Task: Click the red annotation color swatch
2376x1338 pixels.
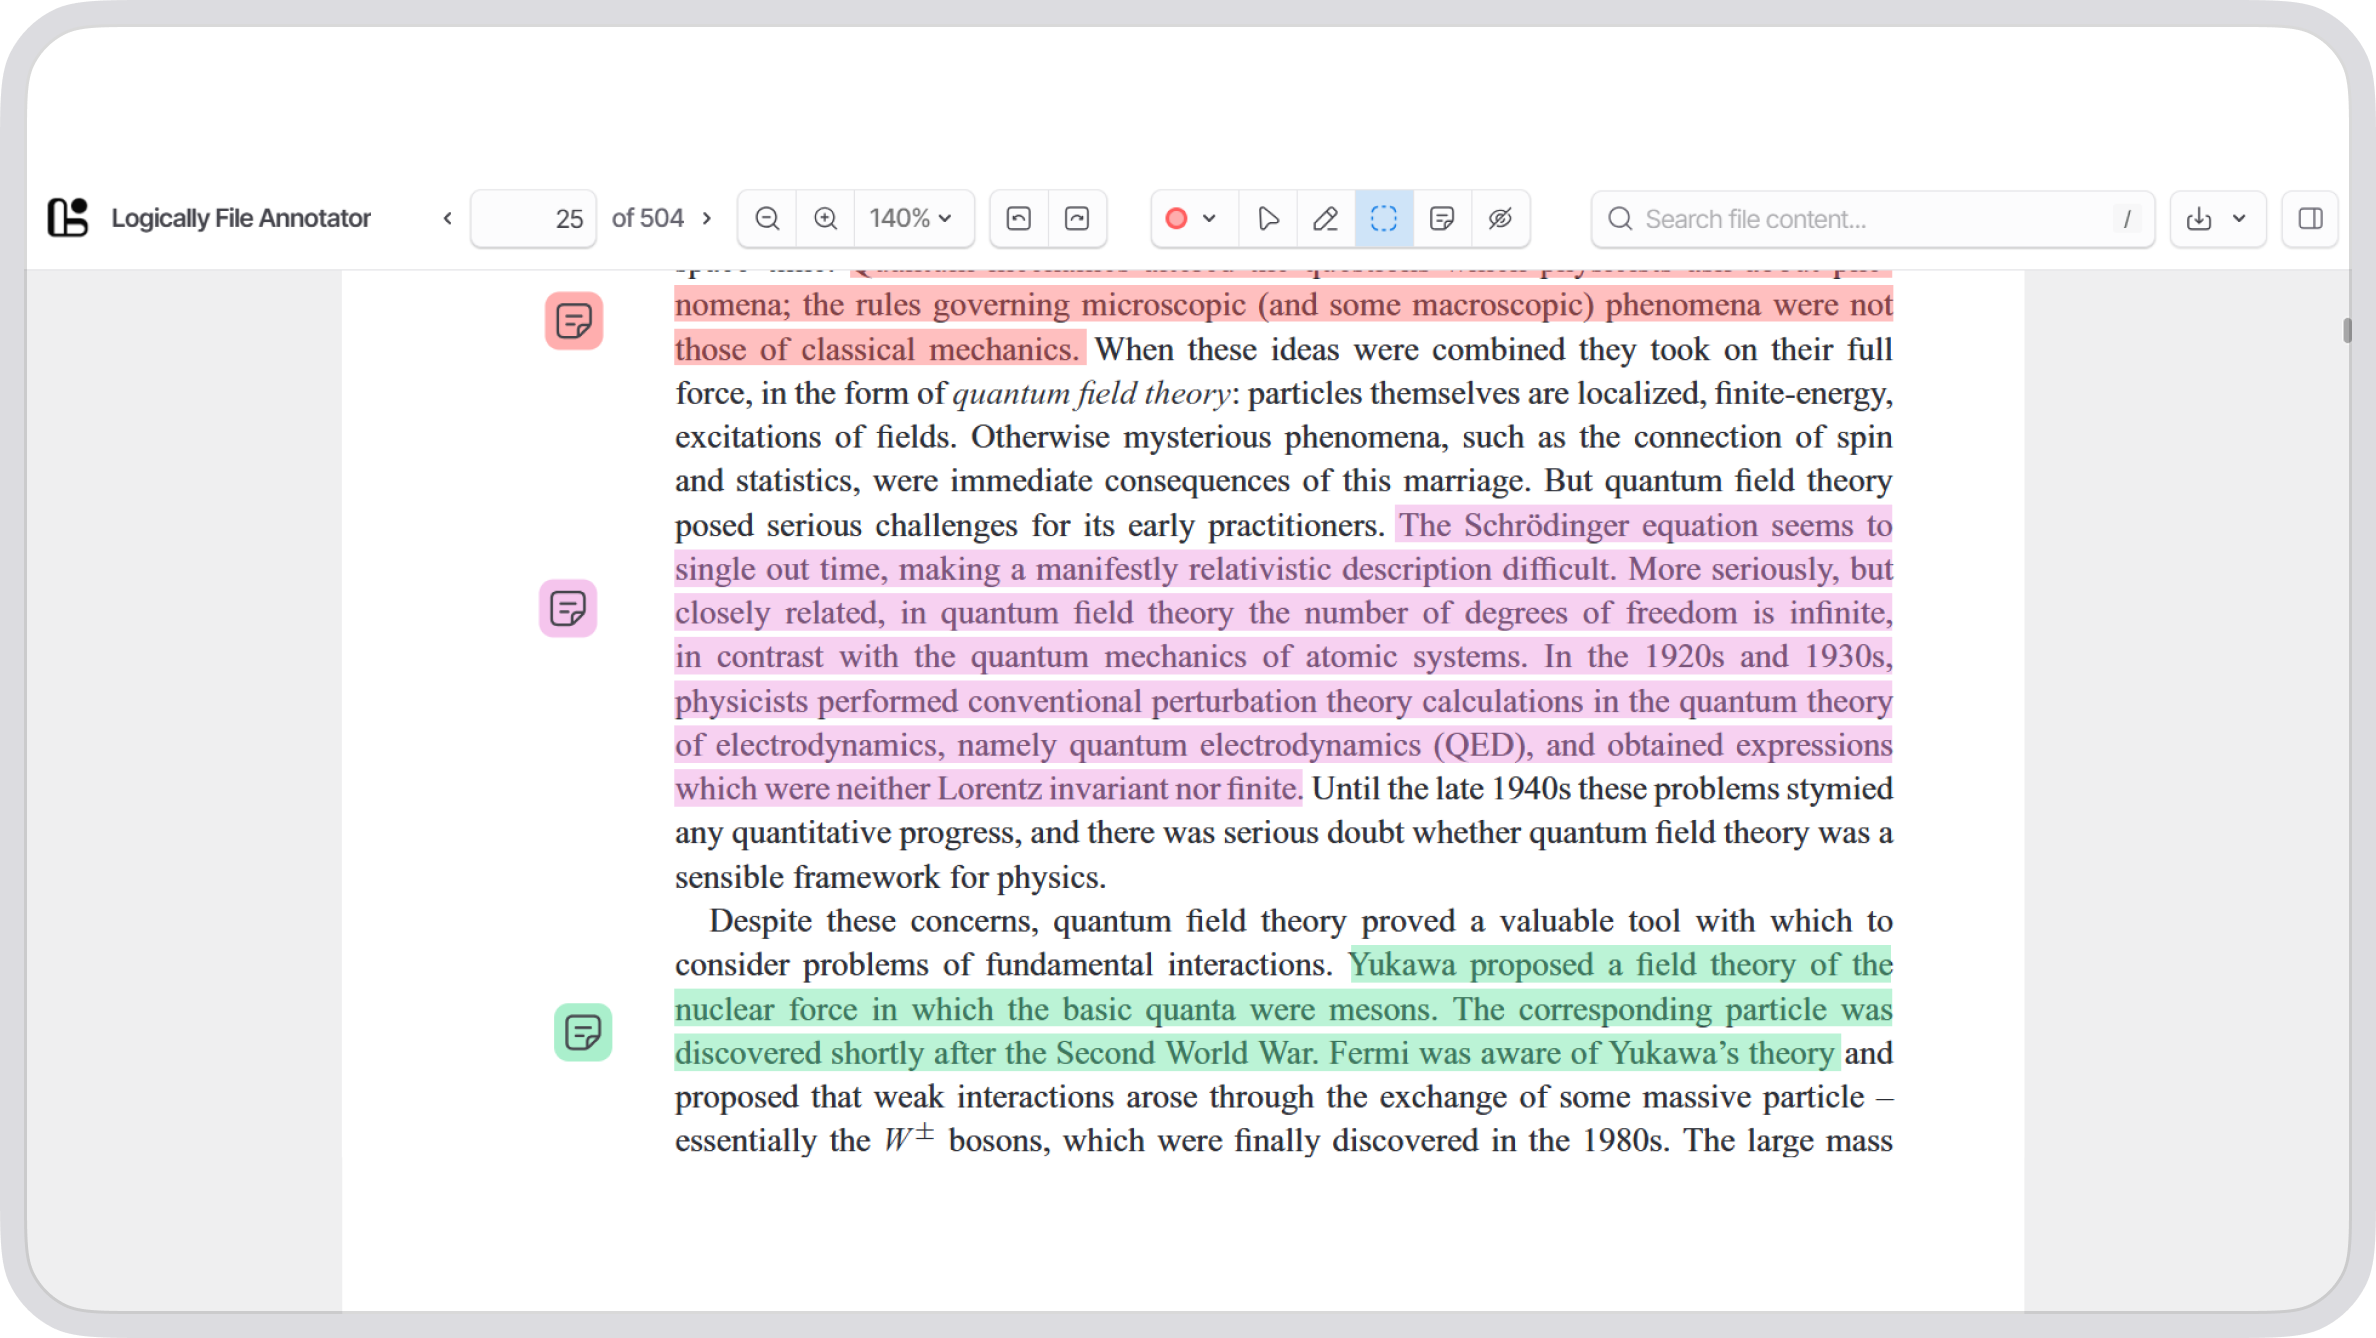Action: point(1177,218)
